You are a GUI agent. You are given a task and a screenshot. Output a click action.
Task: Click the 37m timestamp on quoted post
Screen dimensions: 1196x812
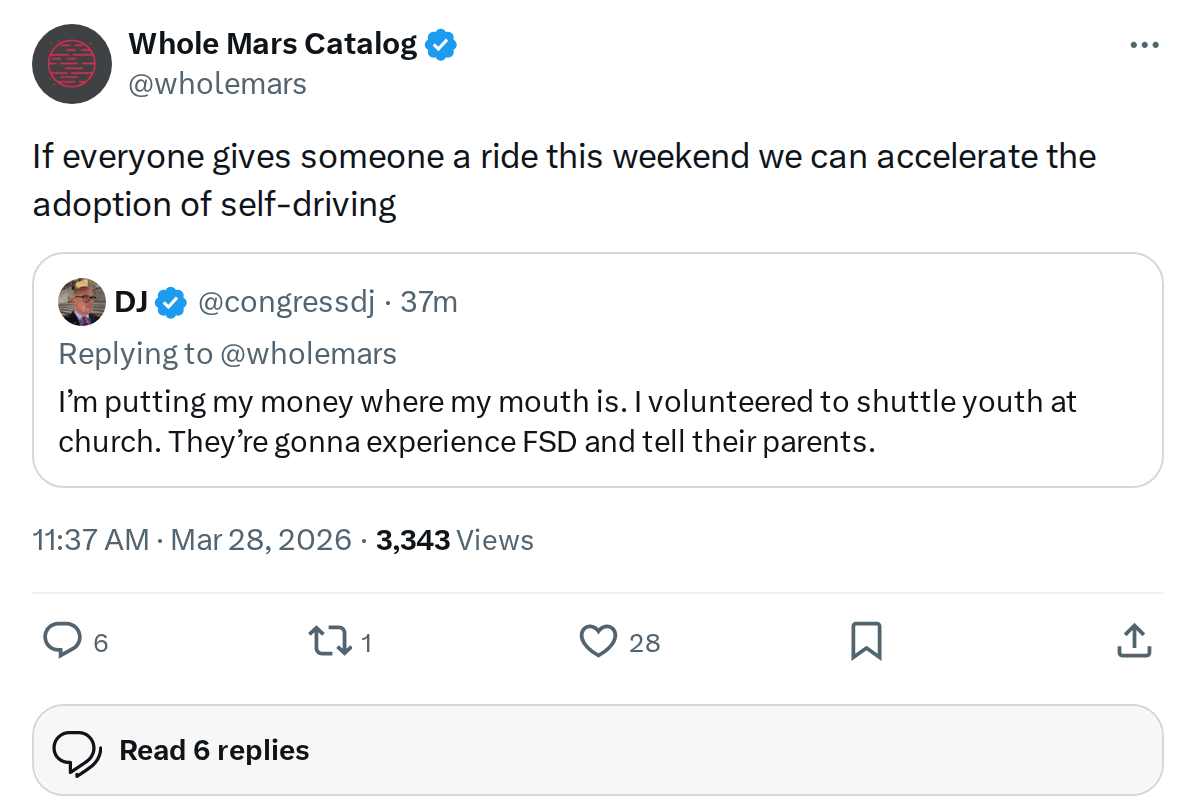[x=429, y=302]
